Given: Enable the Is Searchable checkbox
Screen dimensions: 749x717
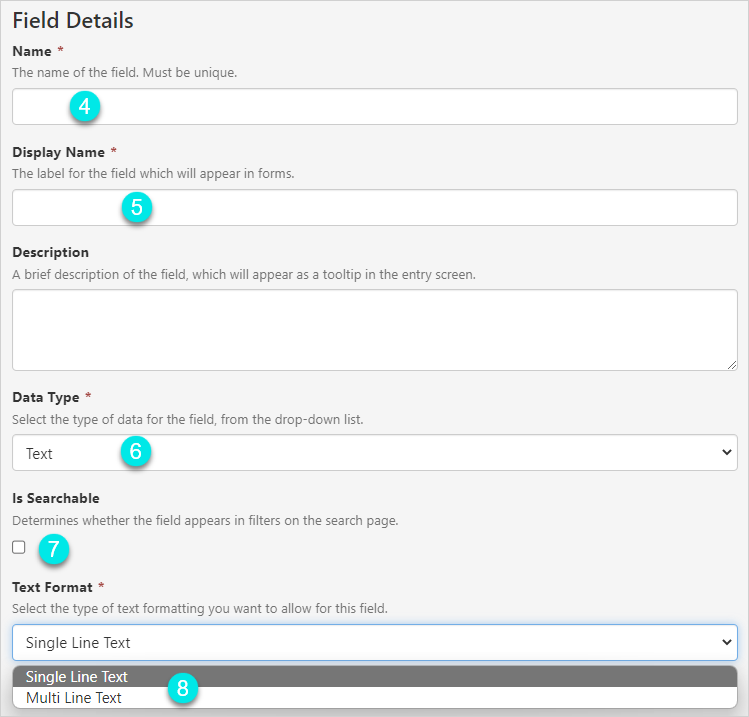Looking at the screenshot, I should 19,547.
